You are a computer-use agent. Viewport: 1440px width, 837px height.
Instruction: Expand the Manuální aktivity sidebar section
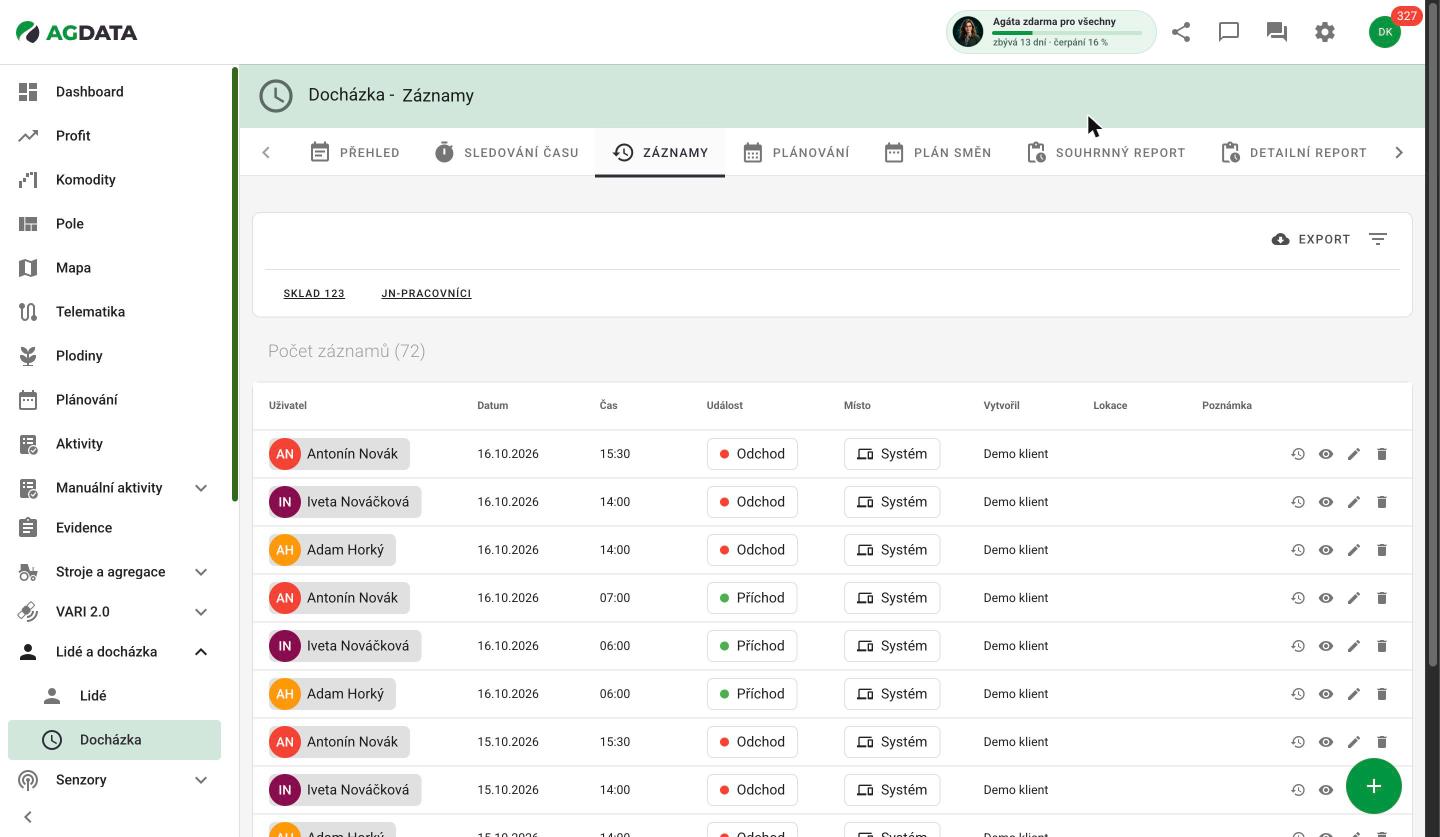(201, 488)
